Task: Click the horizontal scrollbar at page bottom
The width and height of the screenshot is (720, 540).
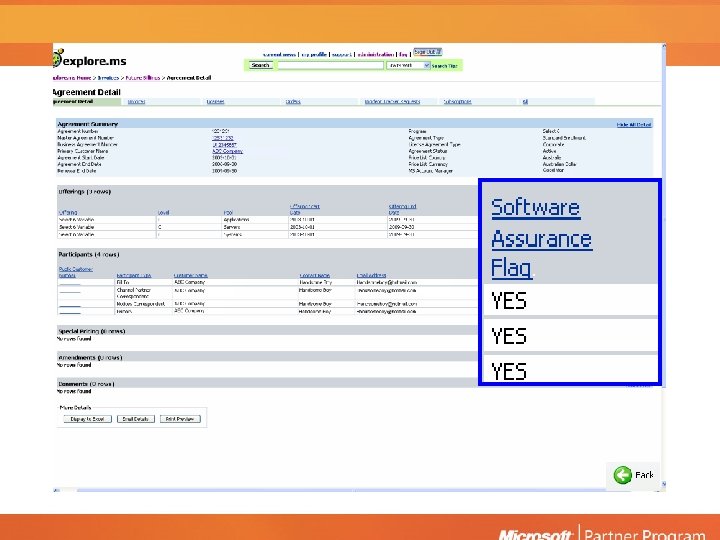Action: point(359,490)
